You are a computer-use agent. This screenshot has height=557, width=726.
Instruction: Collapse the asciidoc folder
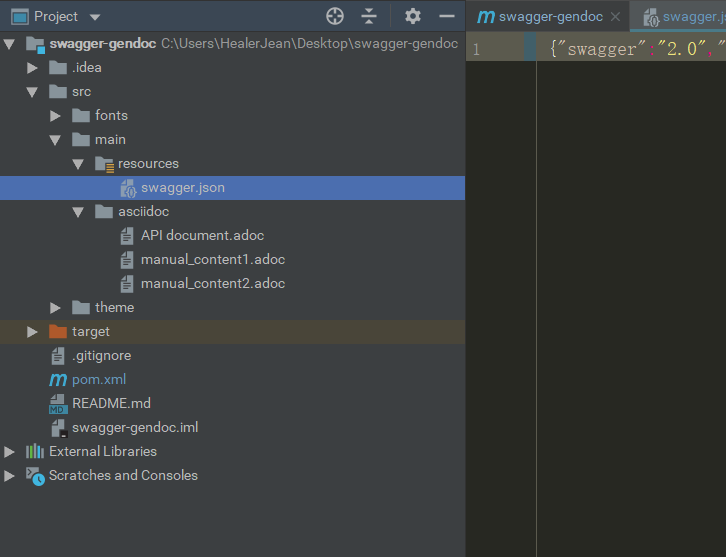point(78,212)
